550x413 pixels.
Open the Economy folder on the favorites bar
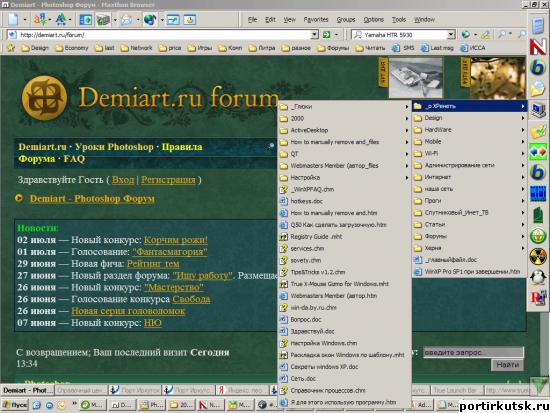point(72,48)
